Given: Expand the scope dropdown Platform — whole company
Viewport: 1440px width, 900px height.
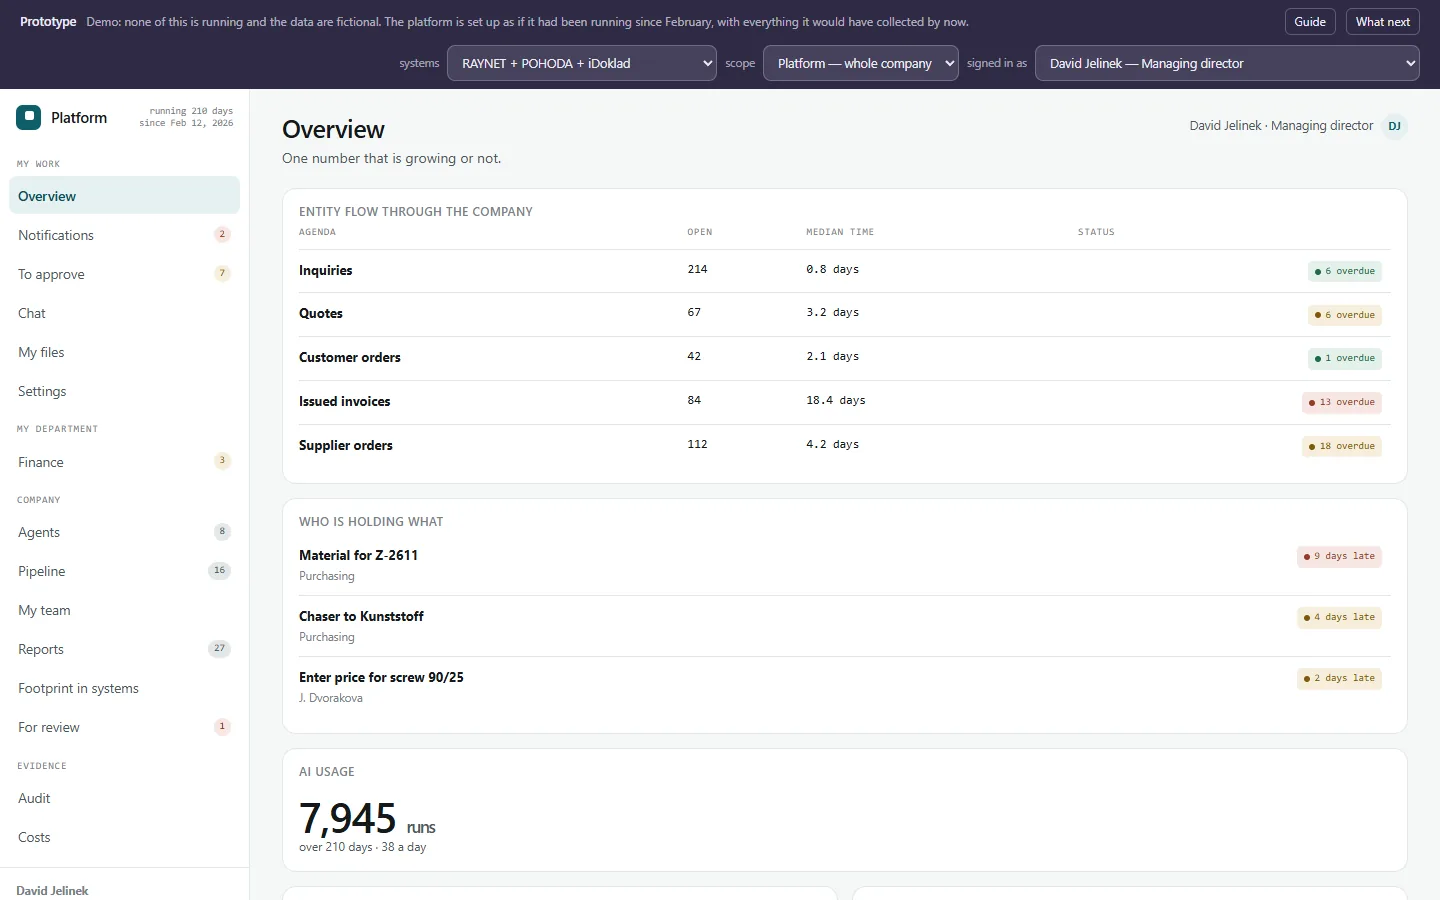Looking at the screenshot, I should pos(861,63).
